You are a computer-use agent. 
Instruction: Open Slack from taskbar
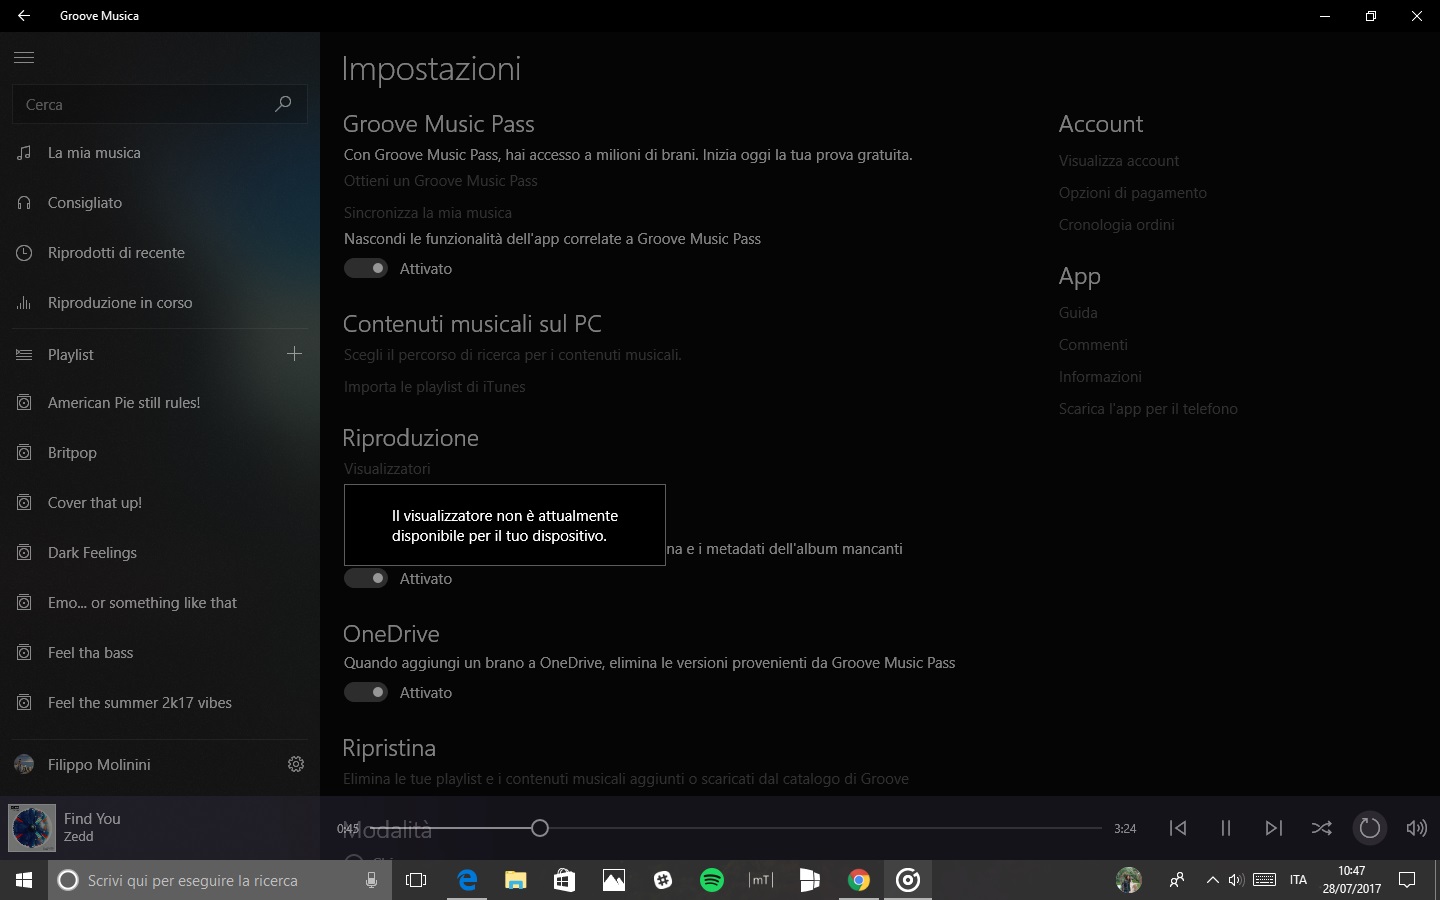[663, 880]
